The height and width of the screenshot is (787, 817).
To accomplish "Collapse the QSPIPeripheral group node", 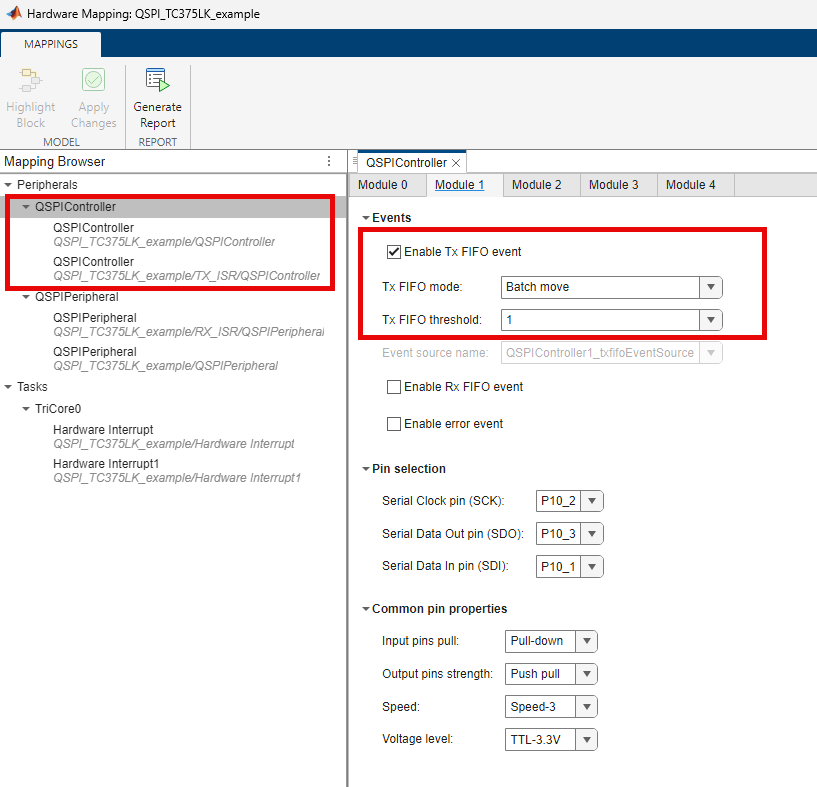I will coord(26,297).
